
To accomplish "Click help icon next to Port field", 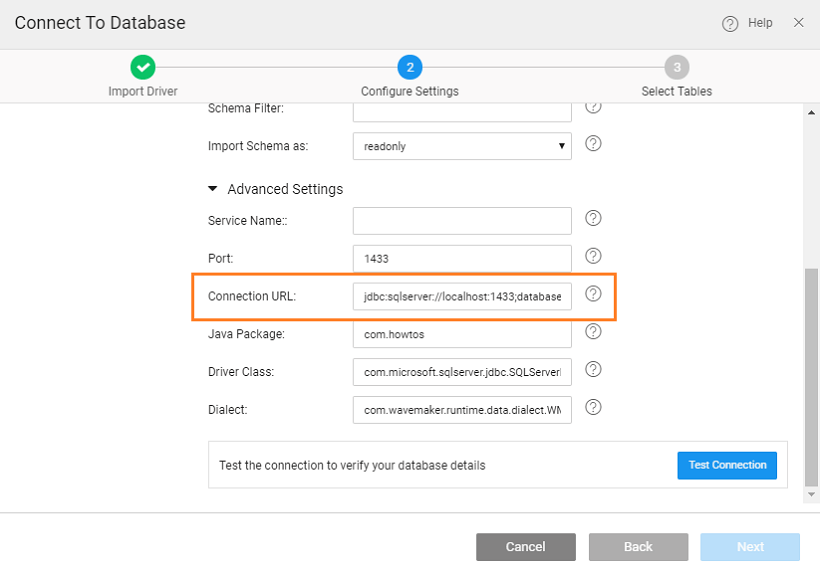I will 593,256.
